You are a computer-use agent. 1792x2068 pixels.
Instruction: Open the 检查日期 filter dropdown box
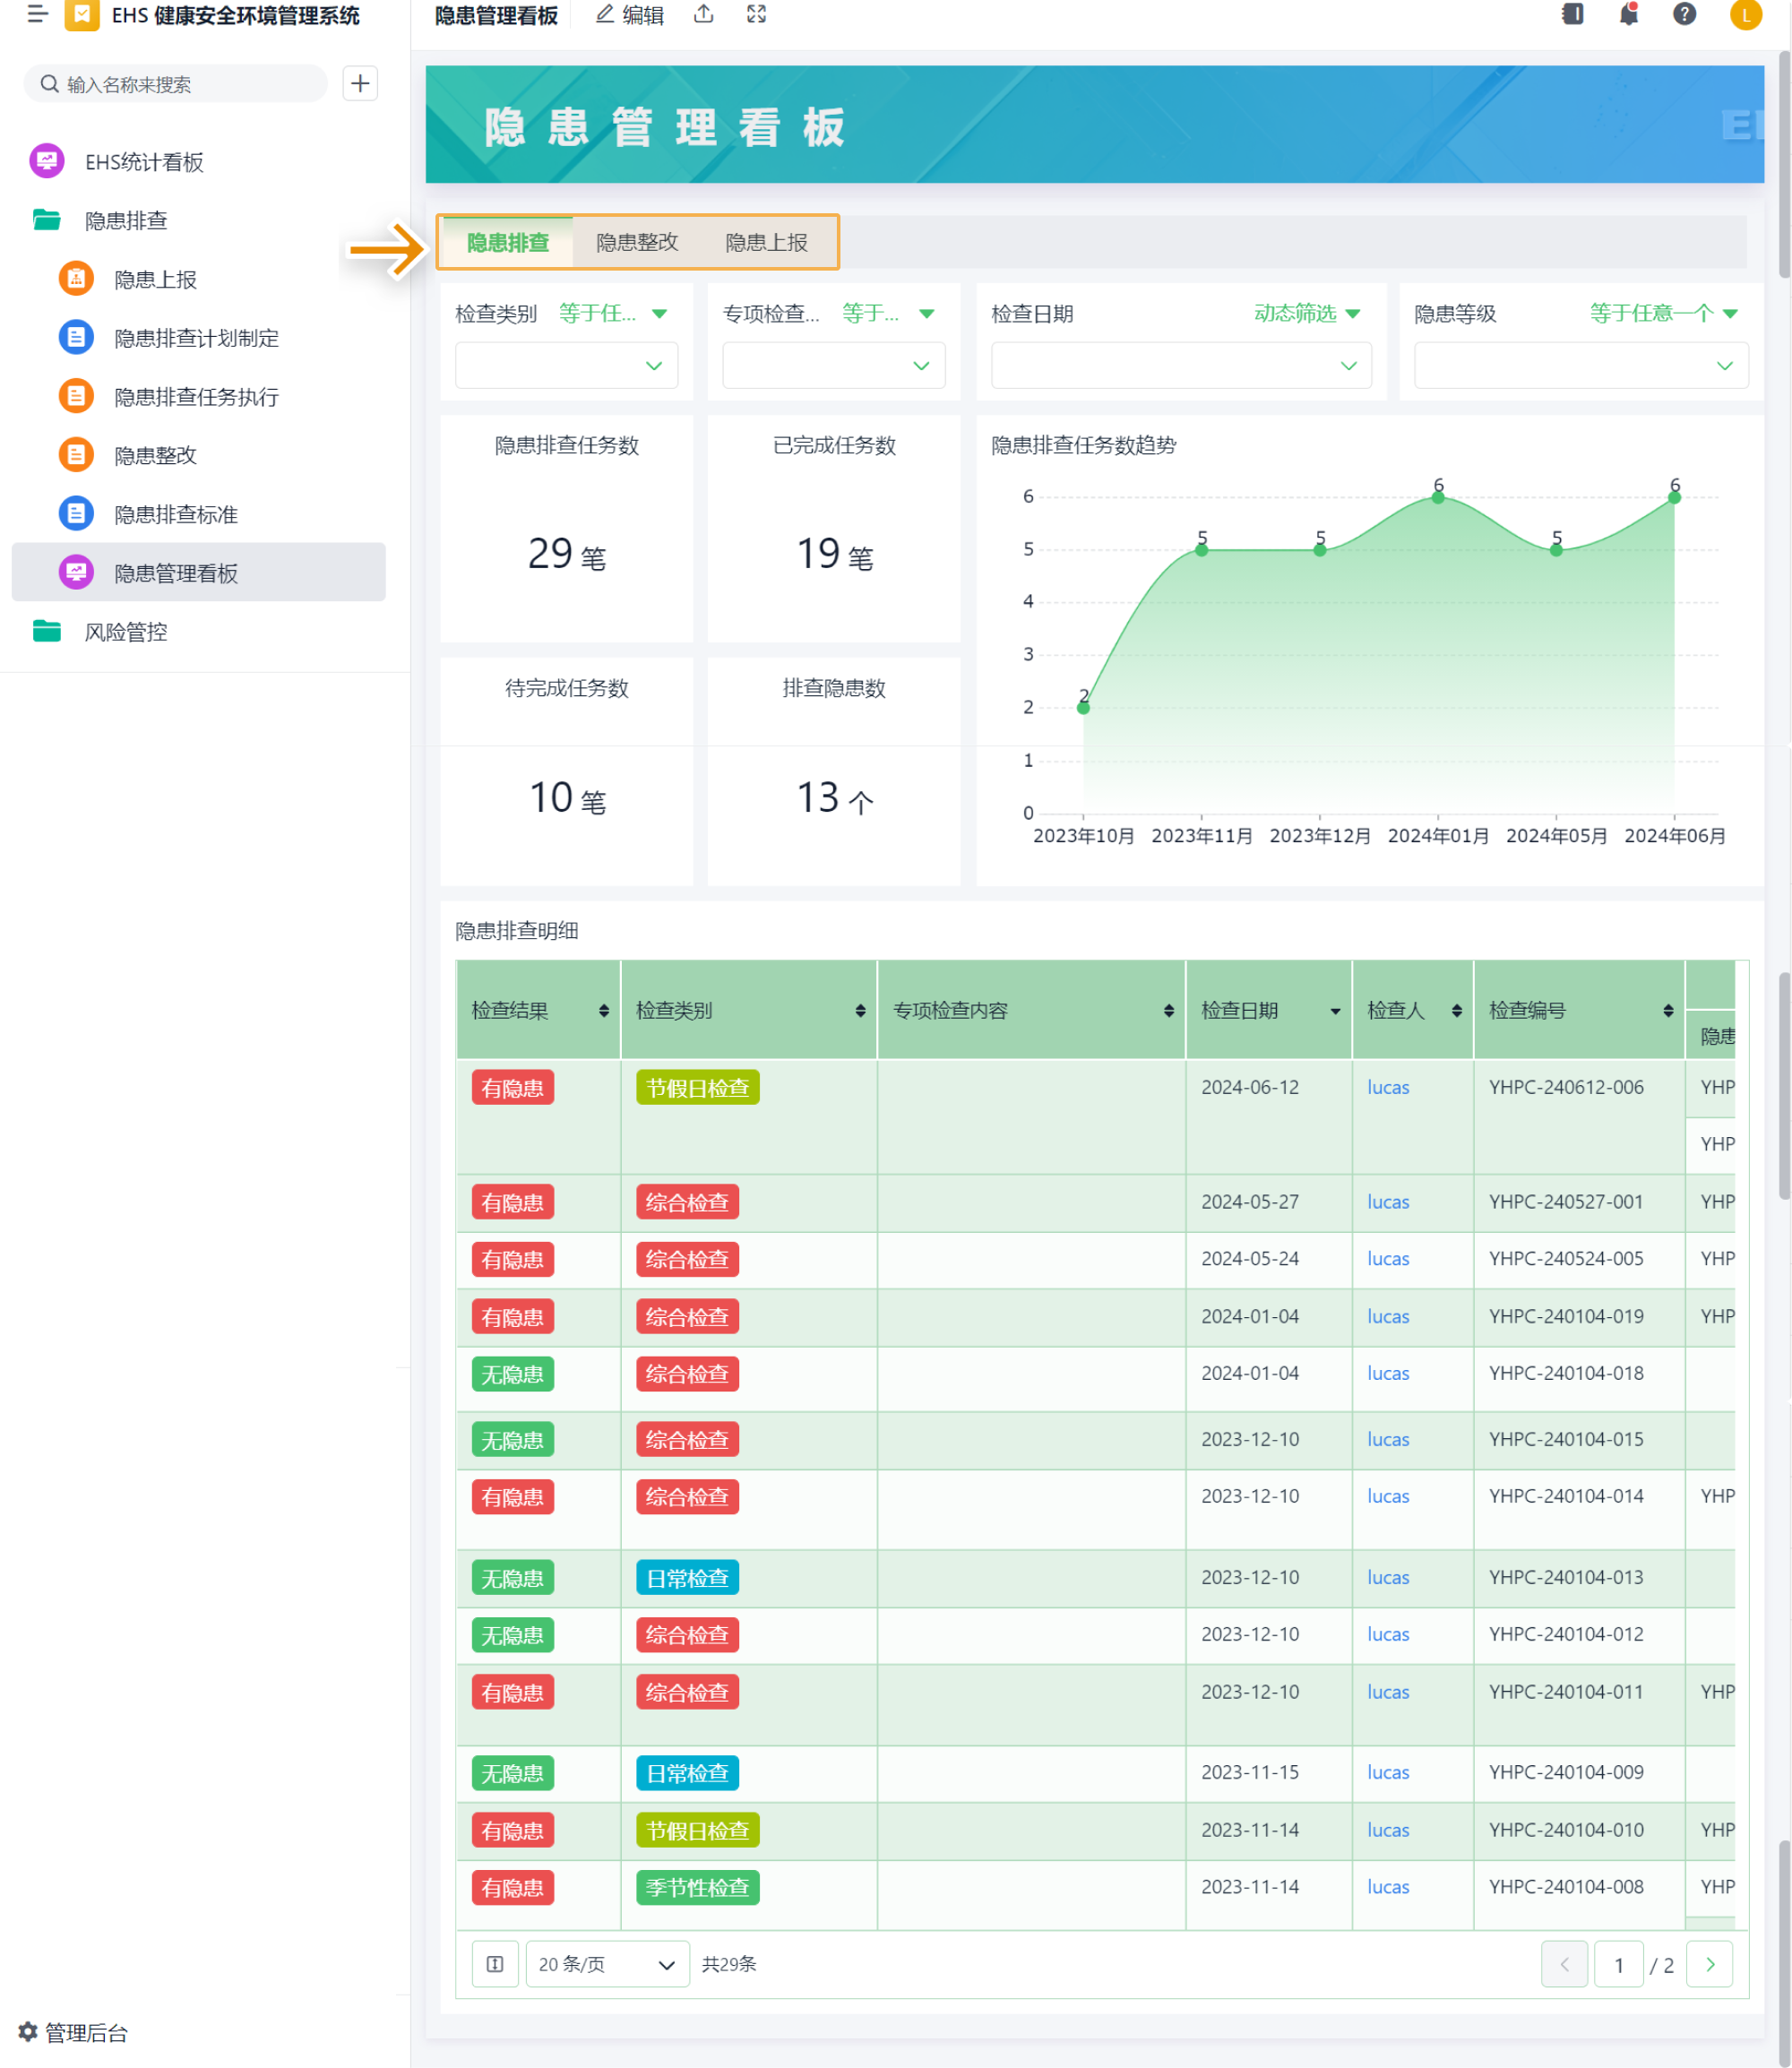[1180, 366]
